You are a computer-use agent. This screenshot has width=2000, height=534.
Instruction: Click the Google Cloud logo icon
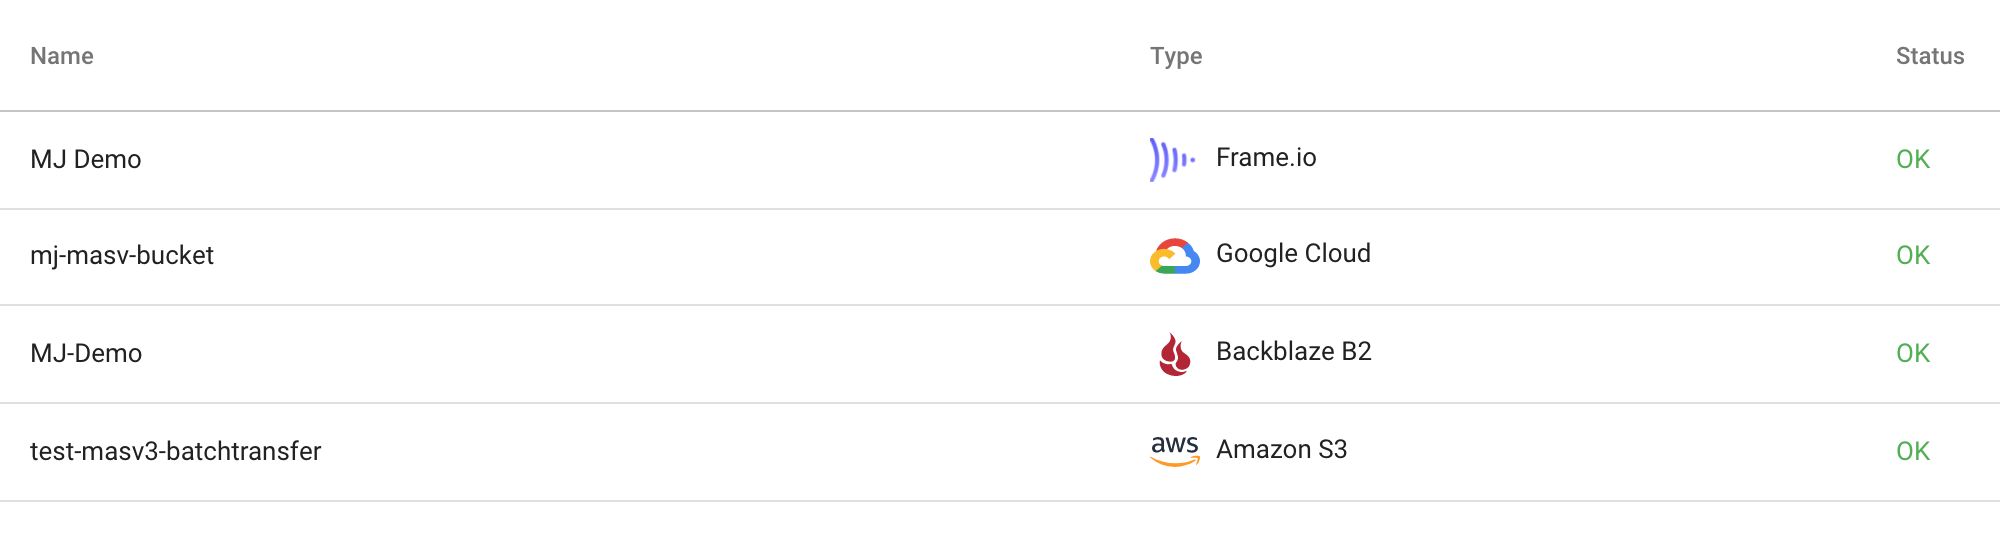click(x=1174, y=256)
